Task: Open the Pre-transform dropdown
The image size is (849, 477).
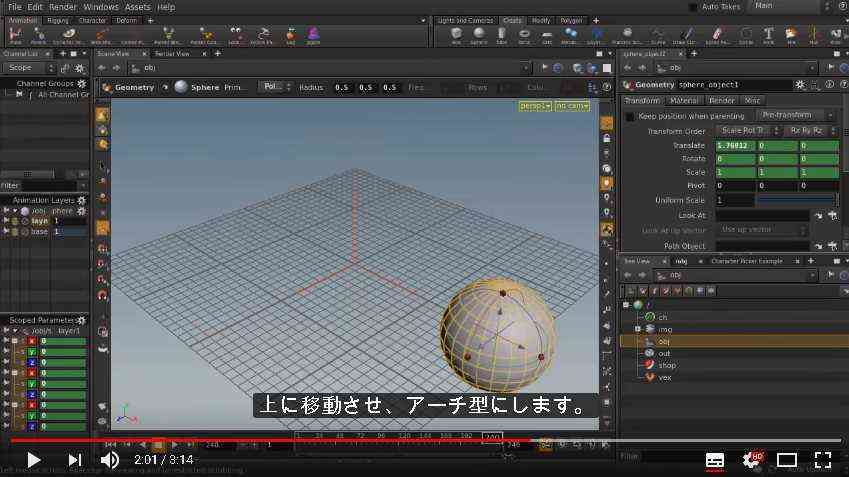Action: [x=795, y=115]
